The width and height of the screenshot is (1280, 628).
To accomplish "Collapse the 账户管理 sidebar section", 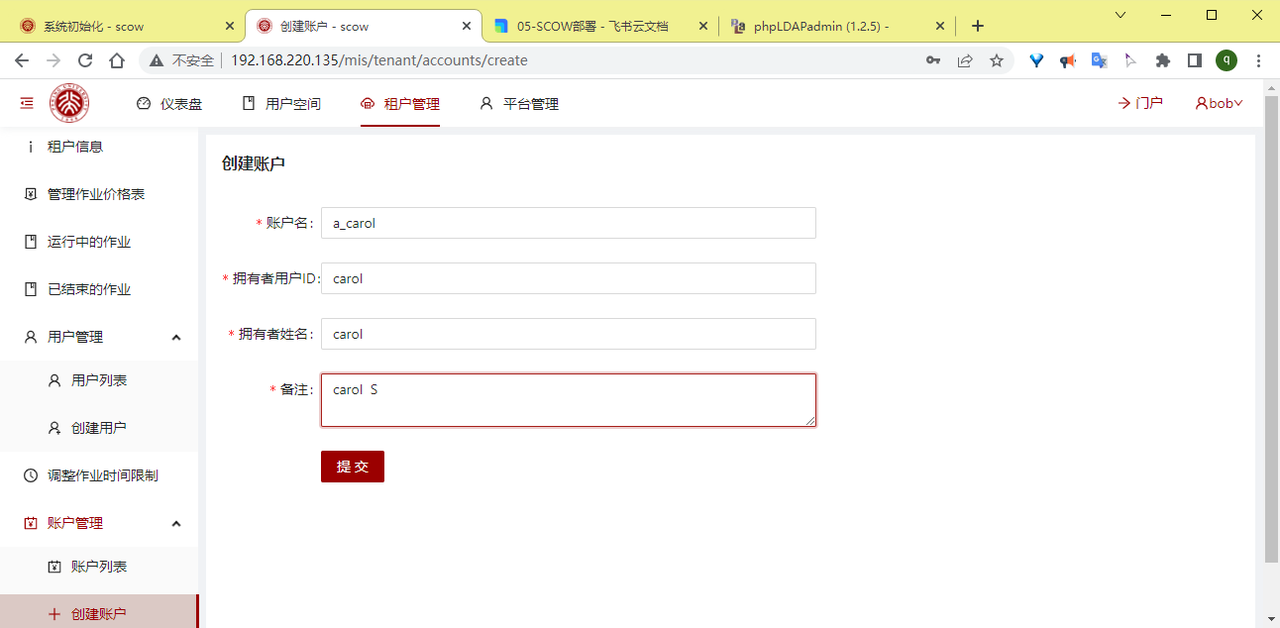I will click(176, 523).
